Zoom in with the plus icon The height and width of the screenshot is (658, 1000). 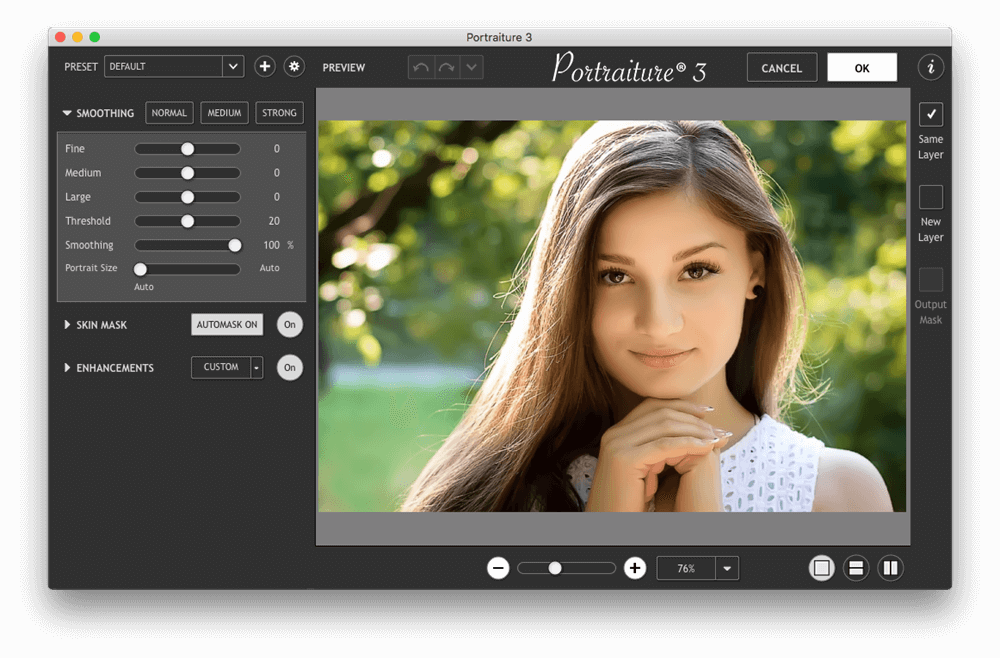tap(634, 568)
